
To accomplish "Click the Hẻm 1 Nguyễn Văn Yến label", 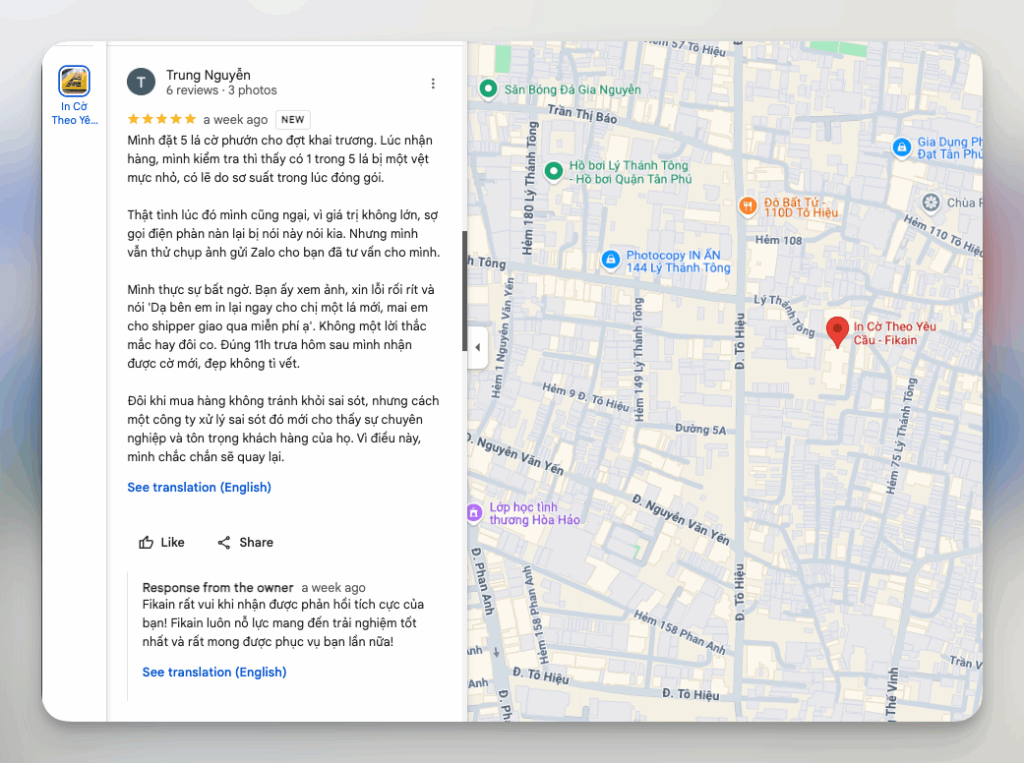I will (504, 338).
